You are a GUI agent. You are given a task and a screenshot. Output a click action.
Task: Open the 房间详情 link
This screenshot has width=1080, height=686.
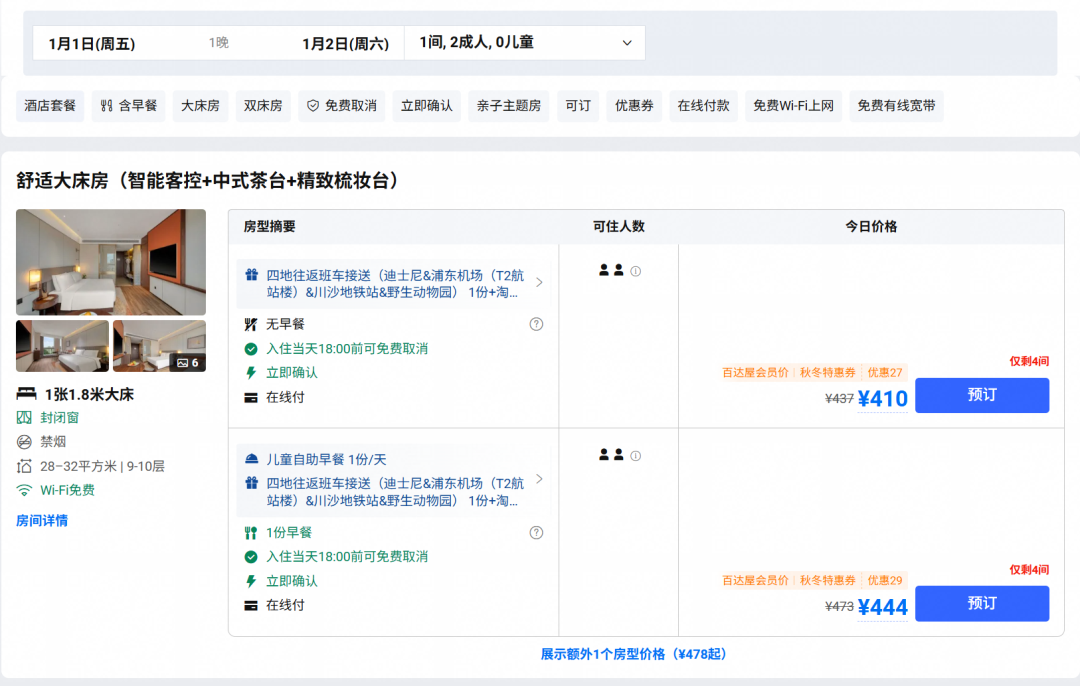(x=42, y=521)
